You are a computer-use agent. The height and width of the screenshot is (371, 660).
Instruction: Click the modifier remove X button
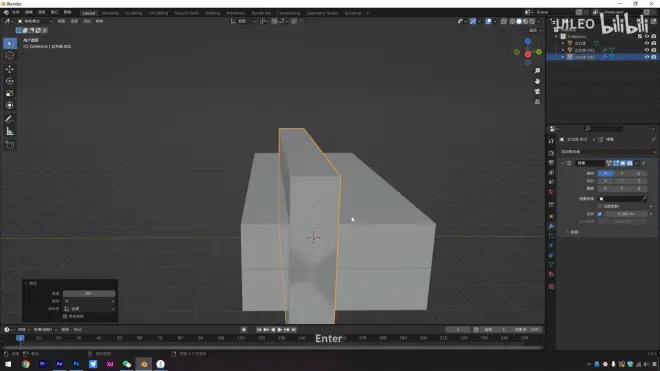[x=644, y=163]
